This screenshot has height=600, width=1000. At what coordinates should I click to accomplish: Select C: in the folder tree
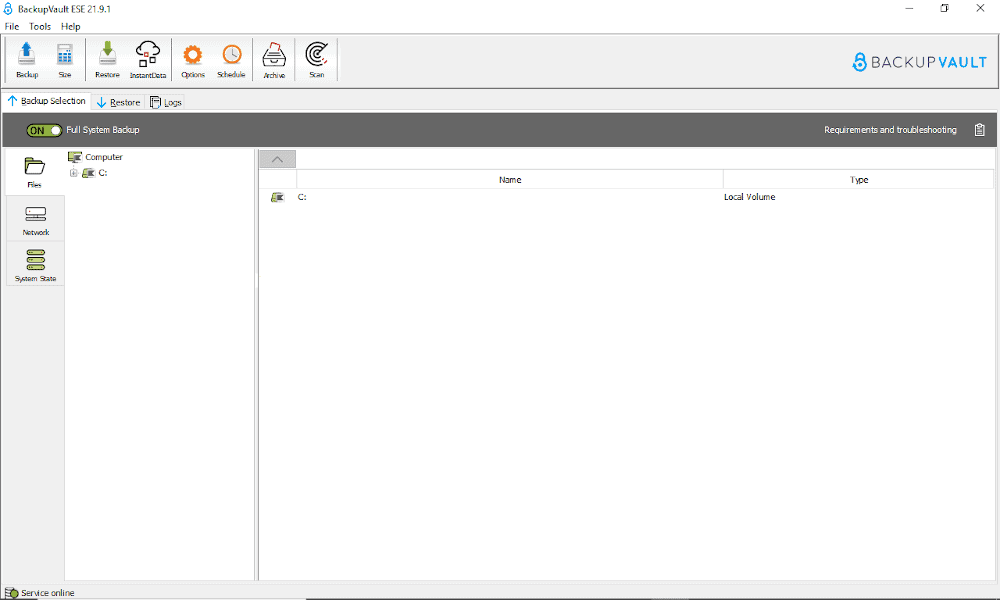click(x=103, y=173)
